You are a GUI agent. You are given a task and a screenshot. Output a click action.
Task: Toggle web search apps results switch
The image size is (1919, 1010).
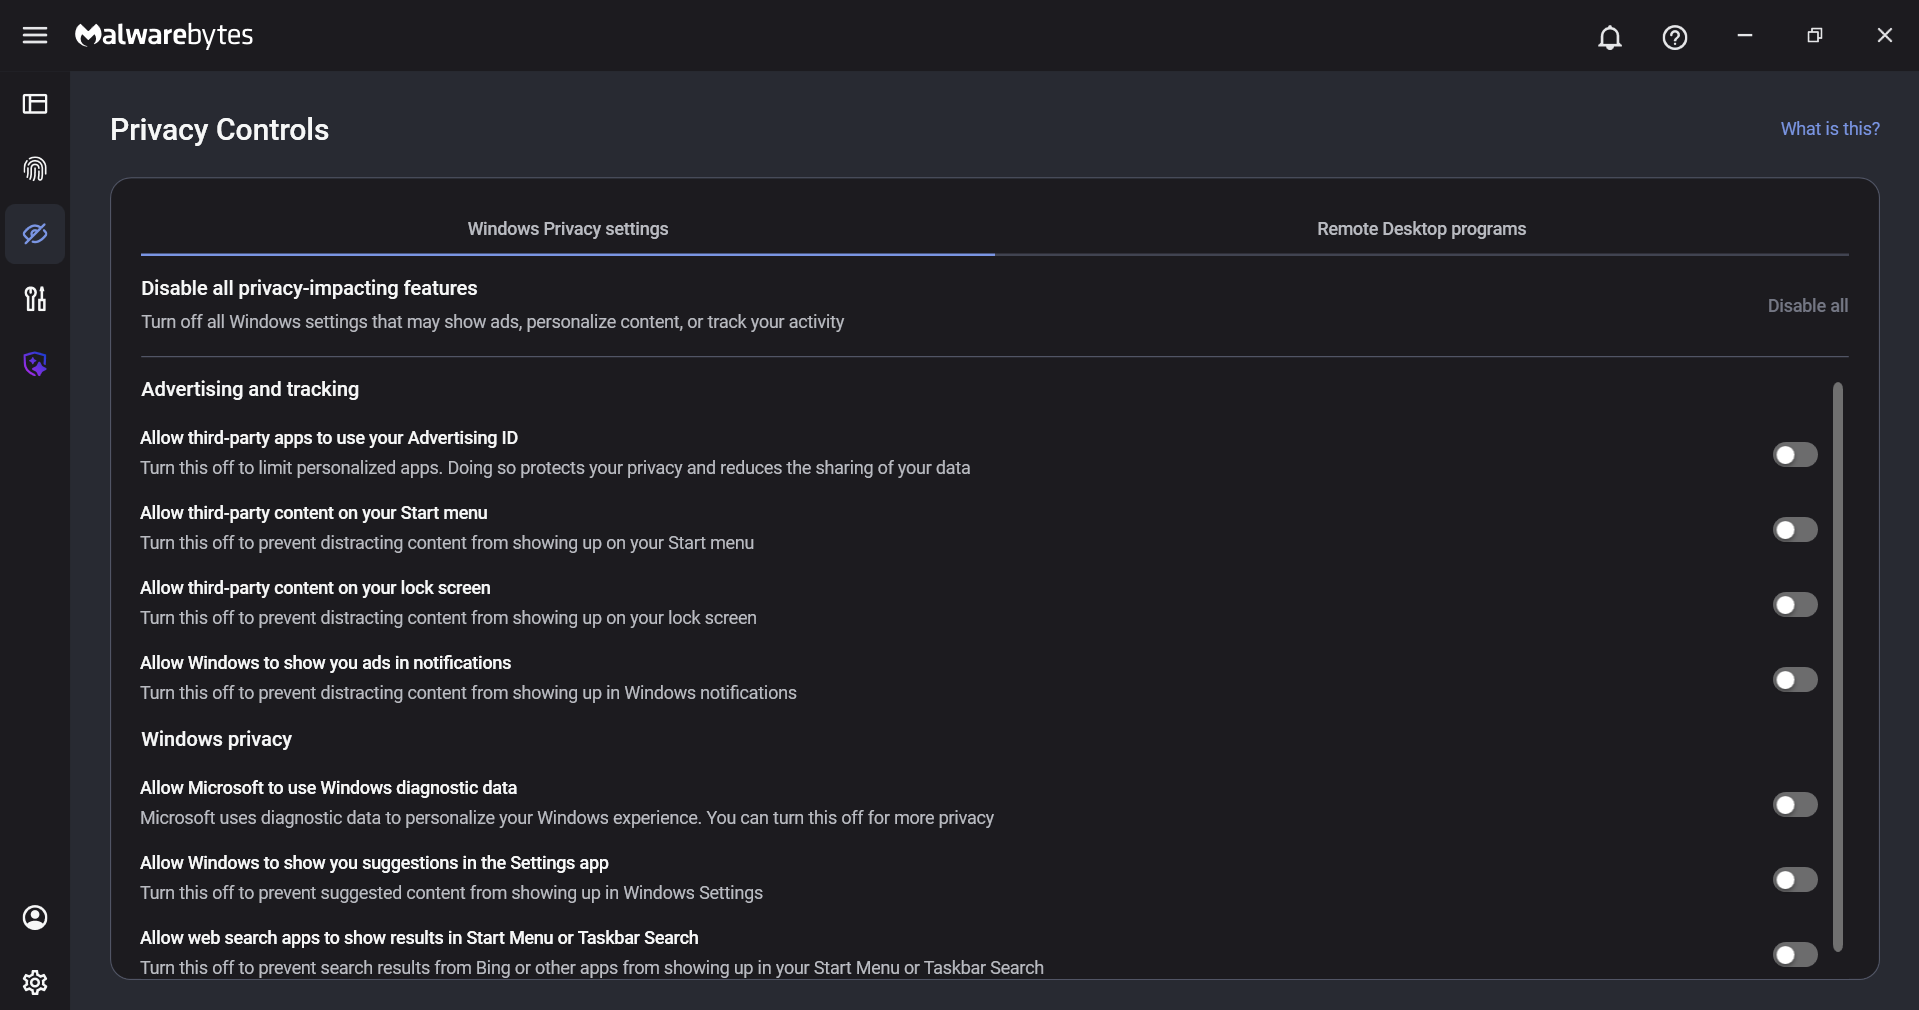[1795, 955]
